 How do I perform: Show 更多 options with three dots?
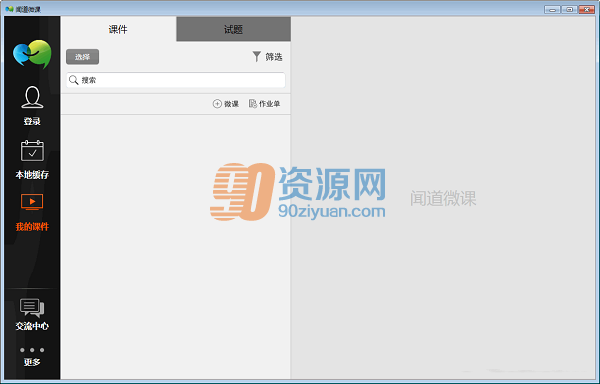(x=32, y=356)
